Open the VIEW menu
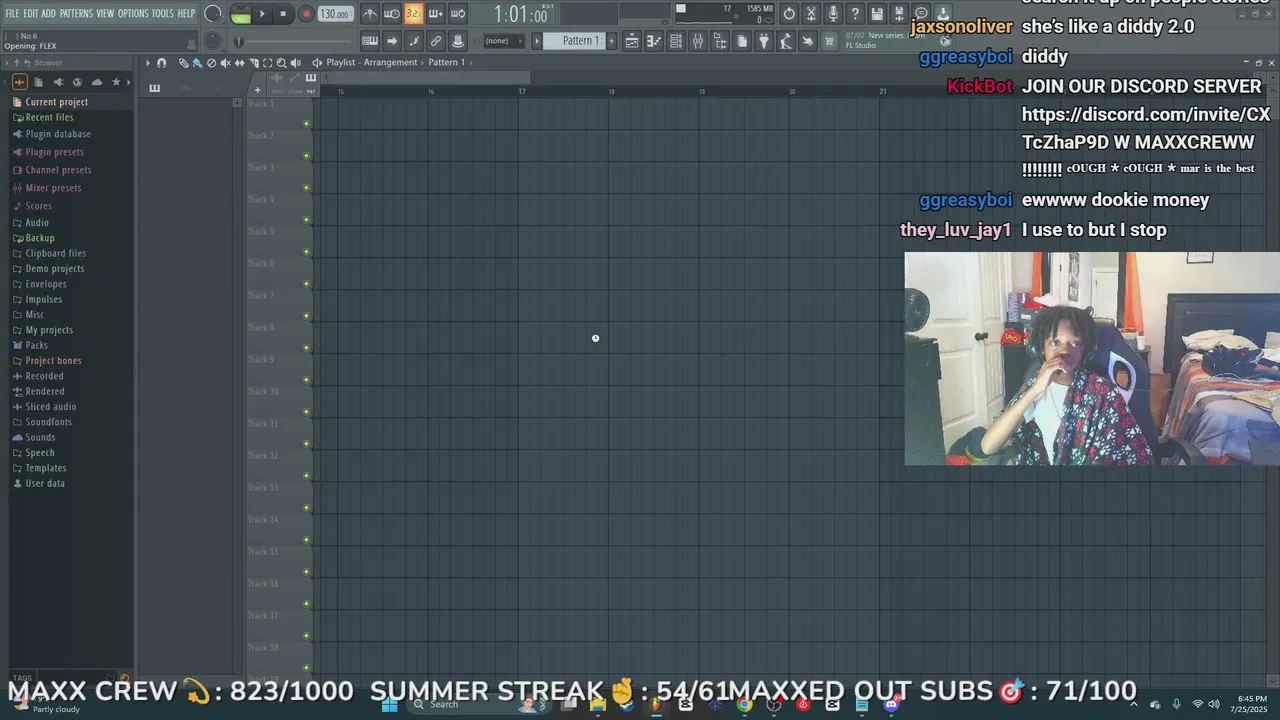Screen dimensions: 1280x720 pos(105,14)
